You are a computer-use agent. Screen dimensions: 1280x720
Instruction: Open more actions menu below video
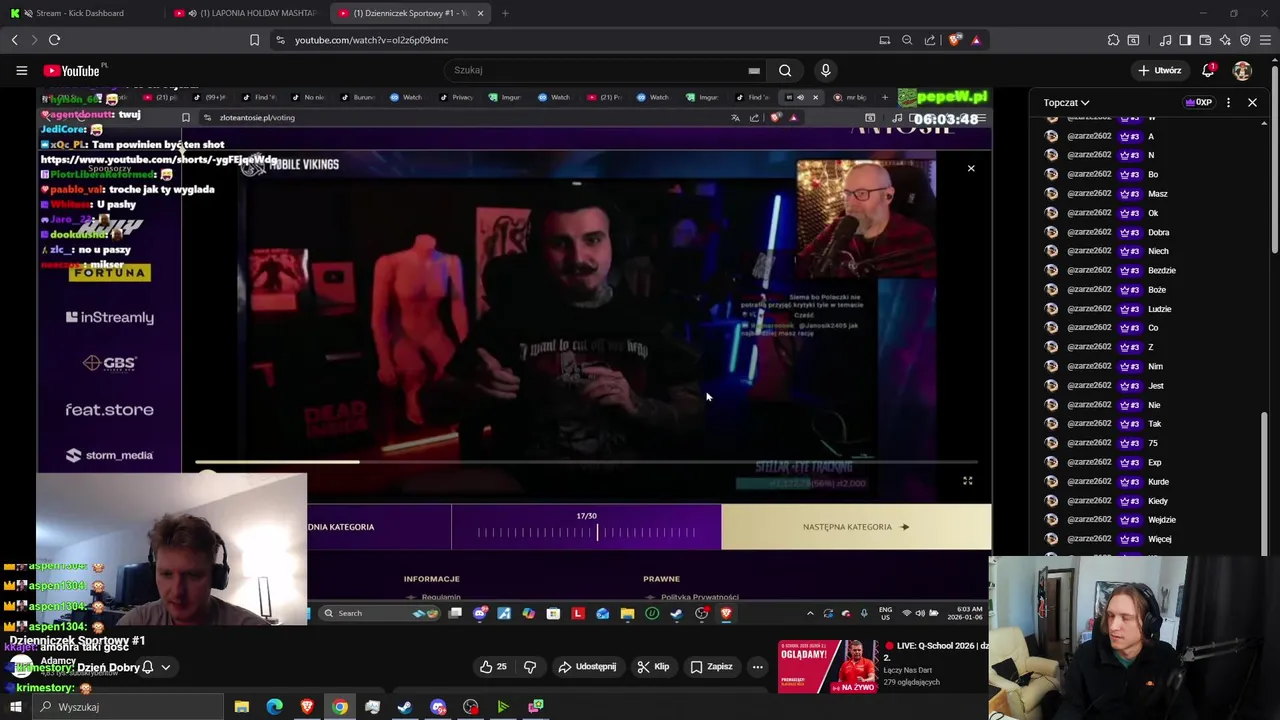point(757,667)
